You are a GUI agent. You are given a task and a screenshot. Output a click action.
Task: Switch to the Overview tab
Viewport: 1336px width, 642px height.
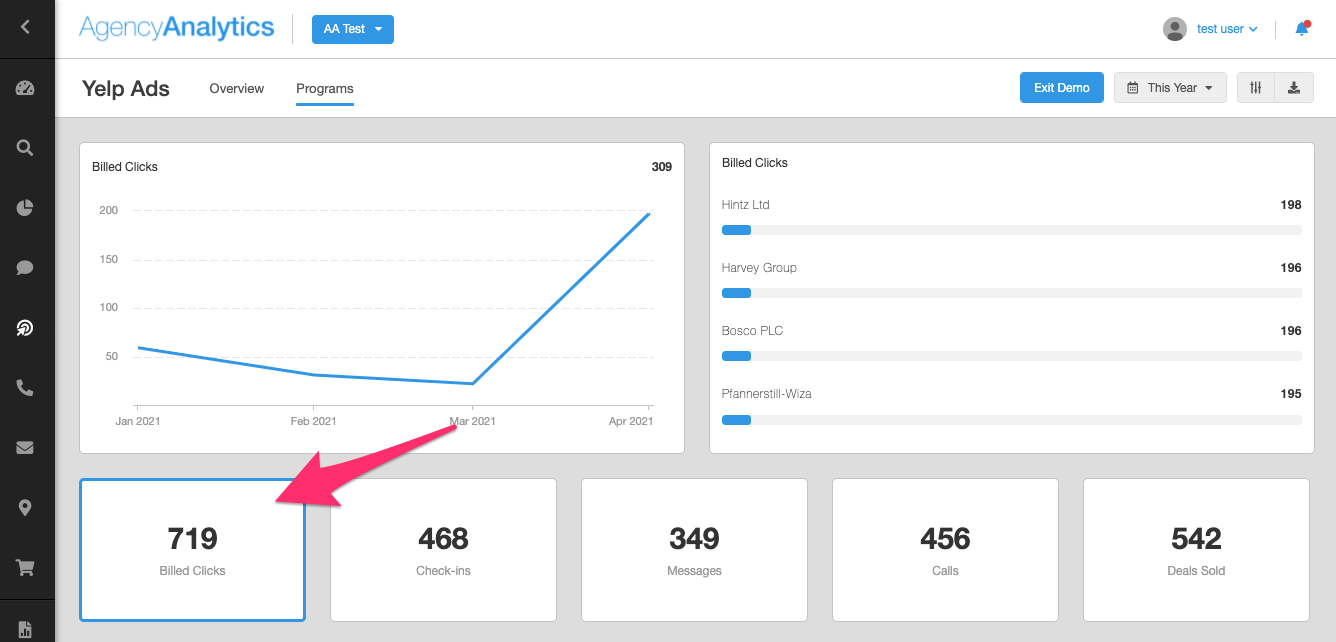point(236,89)
